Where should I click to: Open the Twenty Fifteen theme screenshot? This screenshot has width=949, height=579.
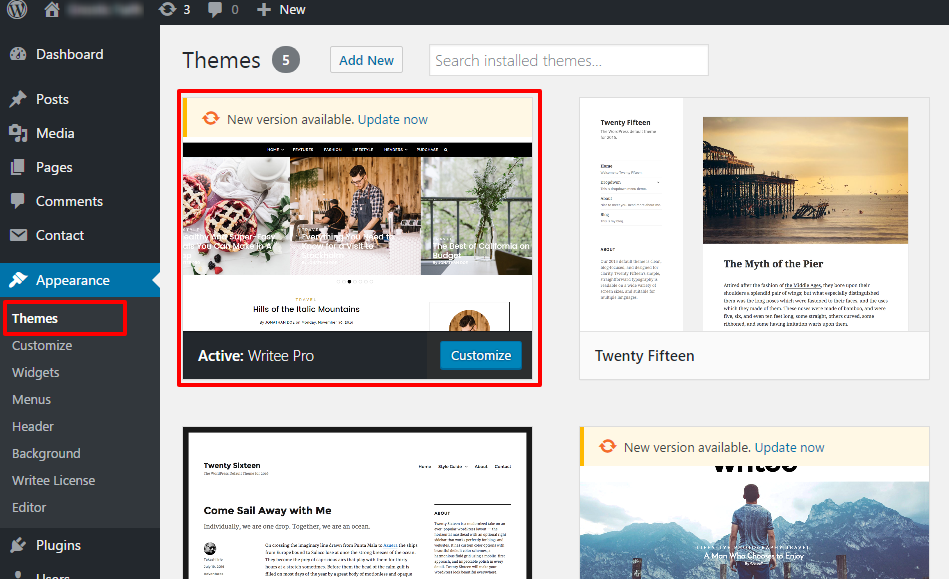click(754, 215)
